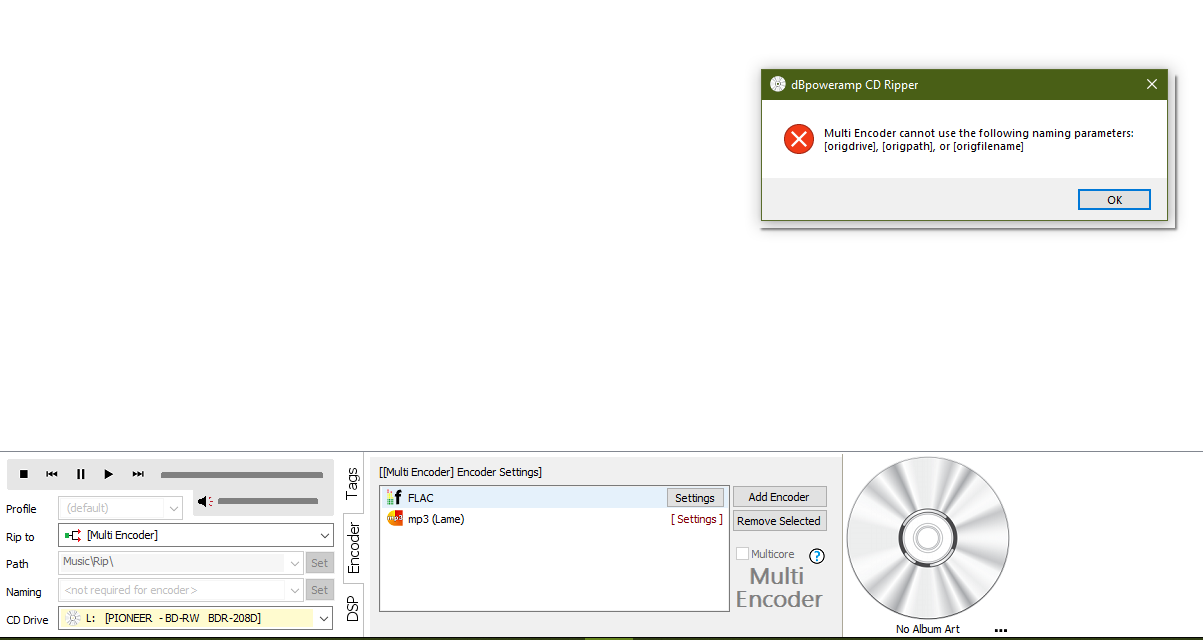1203x640 pixels.
Task: Open the CD Drive dropdown list
Action: coord(323,619)
